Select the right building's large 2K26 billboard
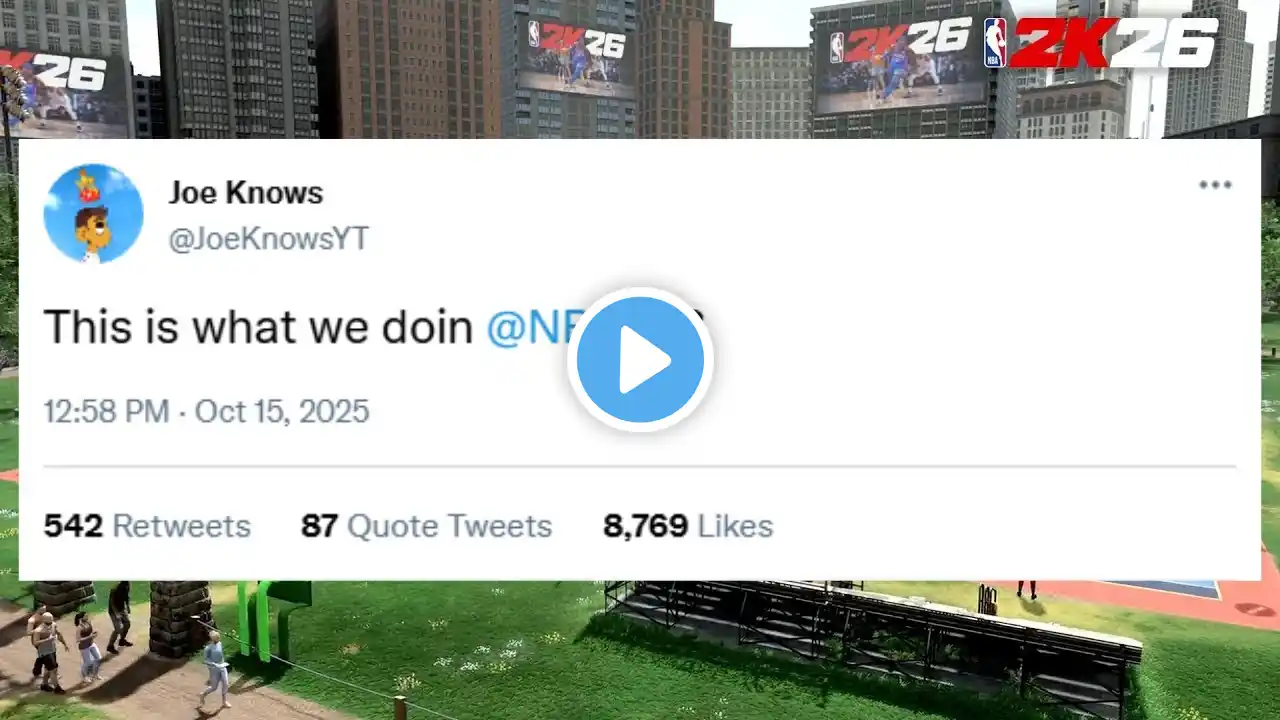 click(900, 60)
